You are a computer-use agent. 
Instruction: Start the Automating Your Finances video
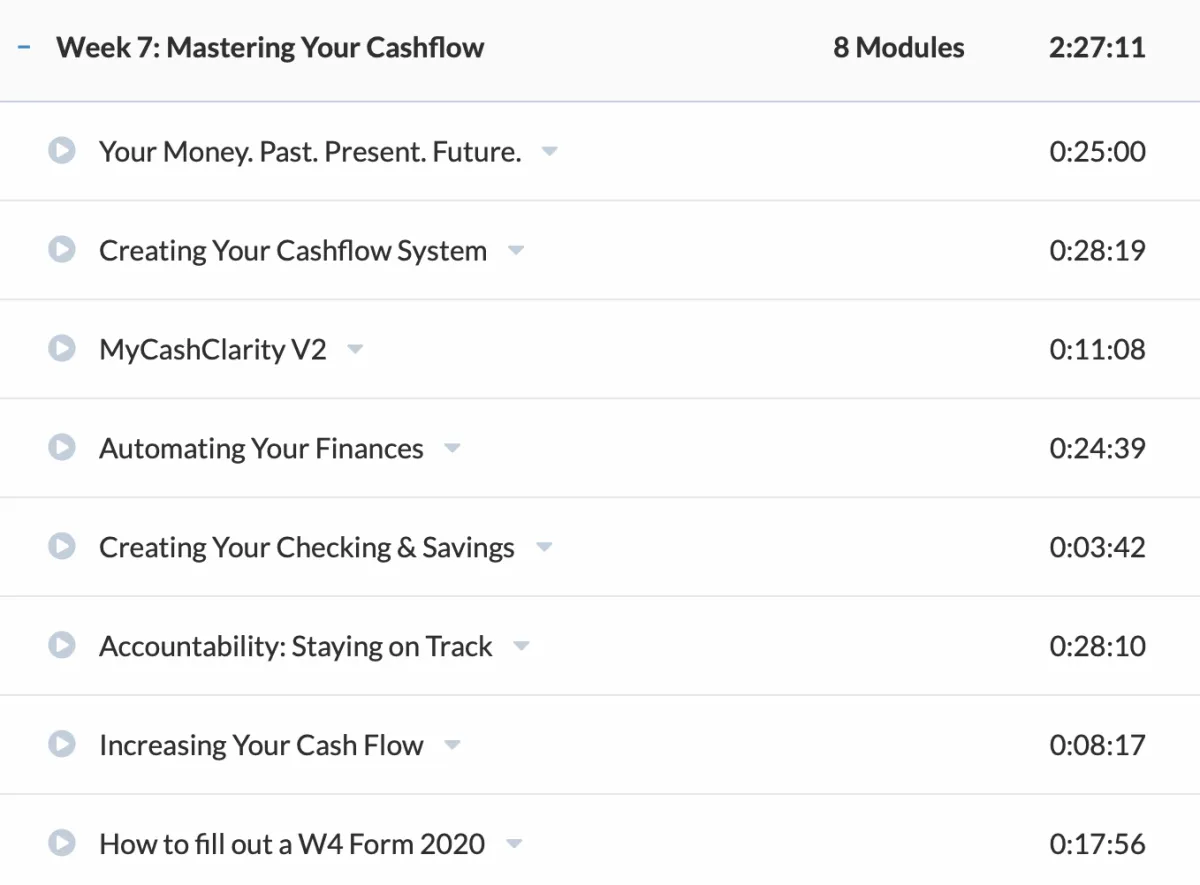coord(62,448)
